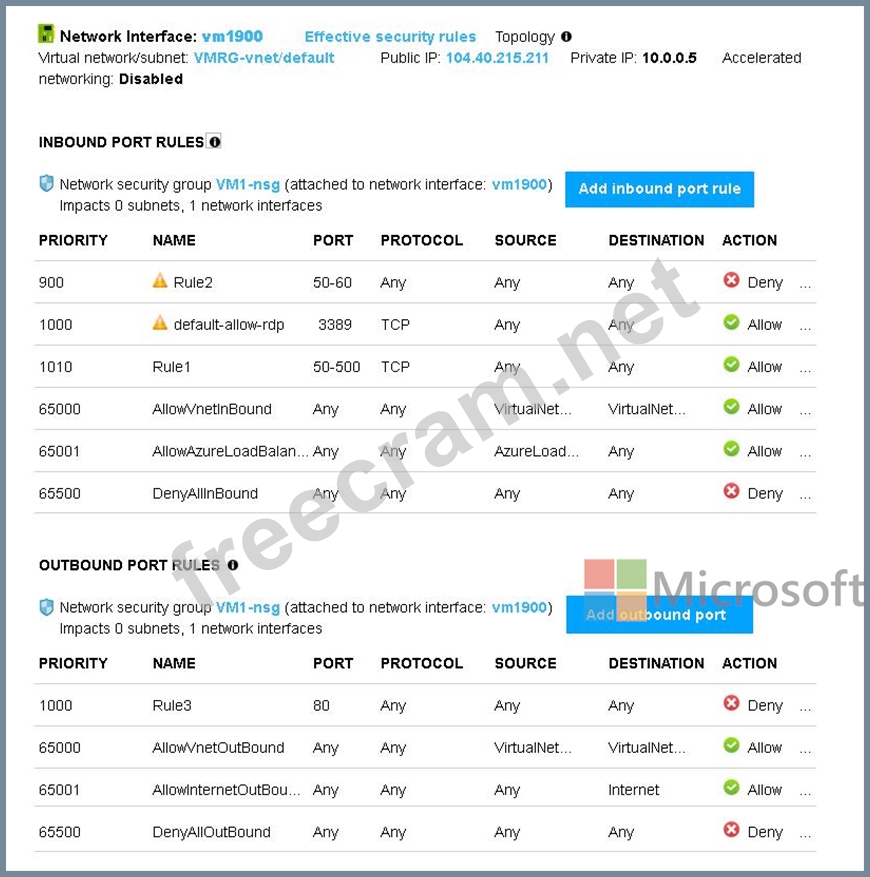
Task: Open the ellipsis menu for AllowAzureLoadBalancer rule
Action: pyautogui.click(x=805, y=456)
